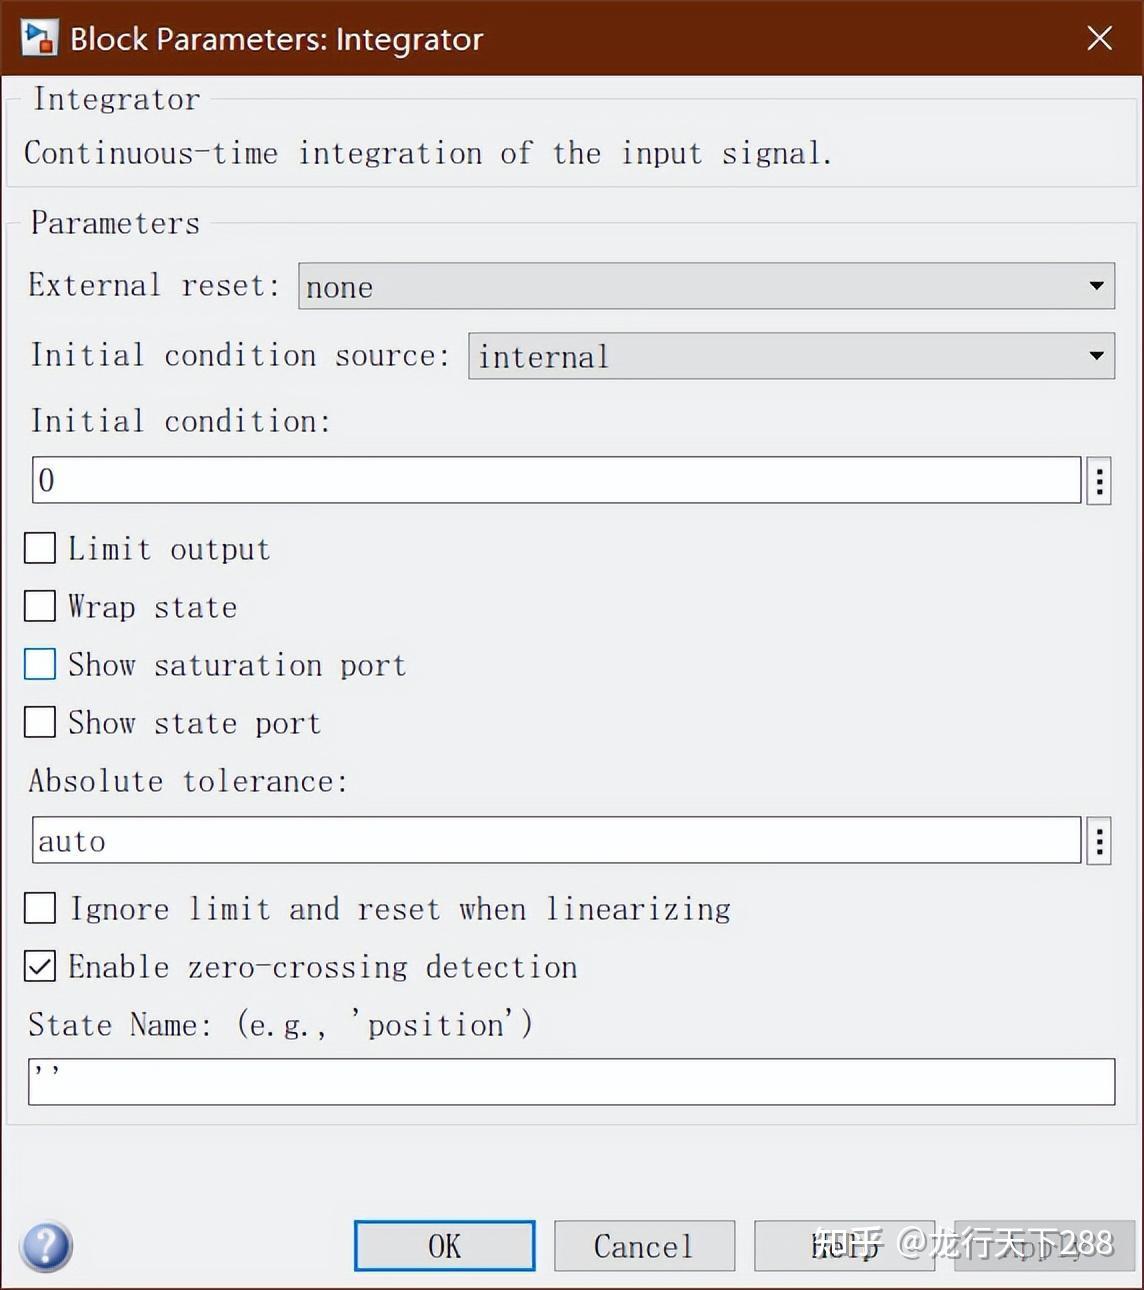Open more options beside Initial condition field
The width and height of the screenshot is (1144, 1290).
(1099, 481)
